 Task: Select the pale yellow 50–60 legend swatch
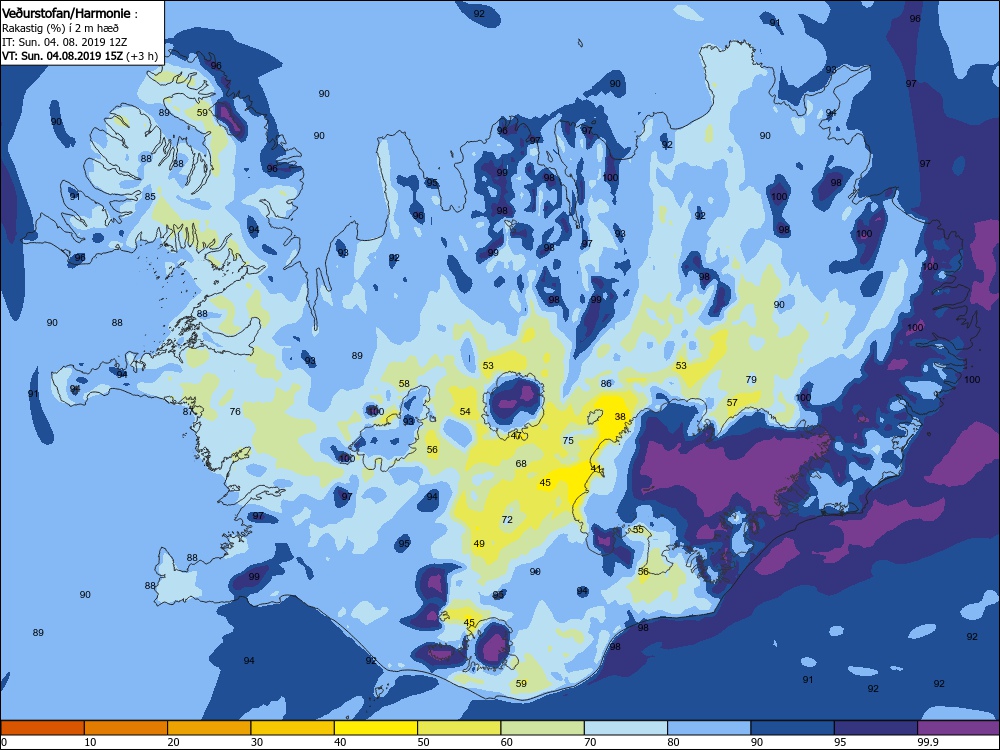(459, 728)
